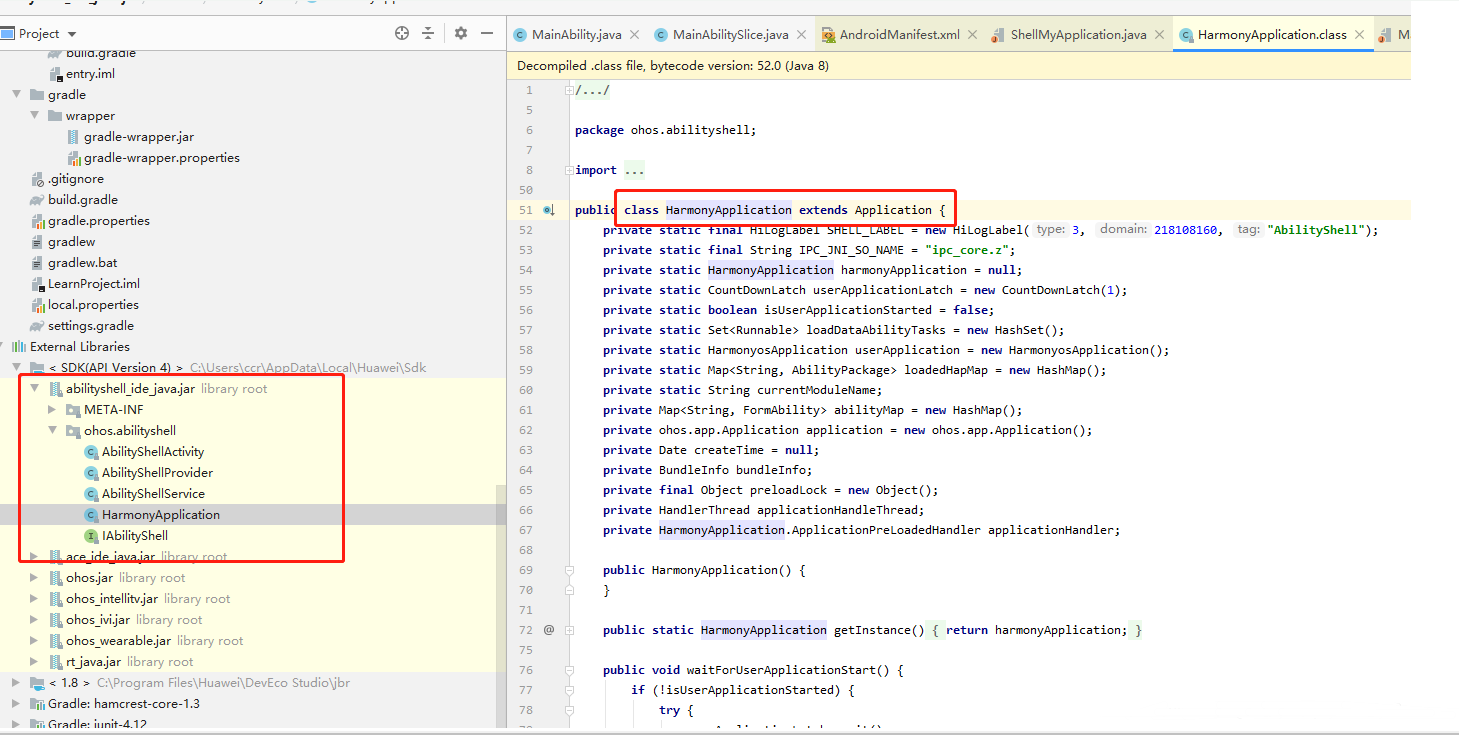
Task: Expand the rt_java.jar library
Action: click(x=35, y=662)
